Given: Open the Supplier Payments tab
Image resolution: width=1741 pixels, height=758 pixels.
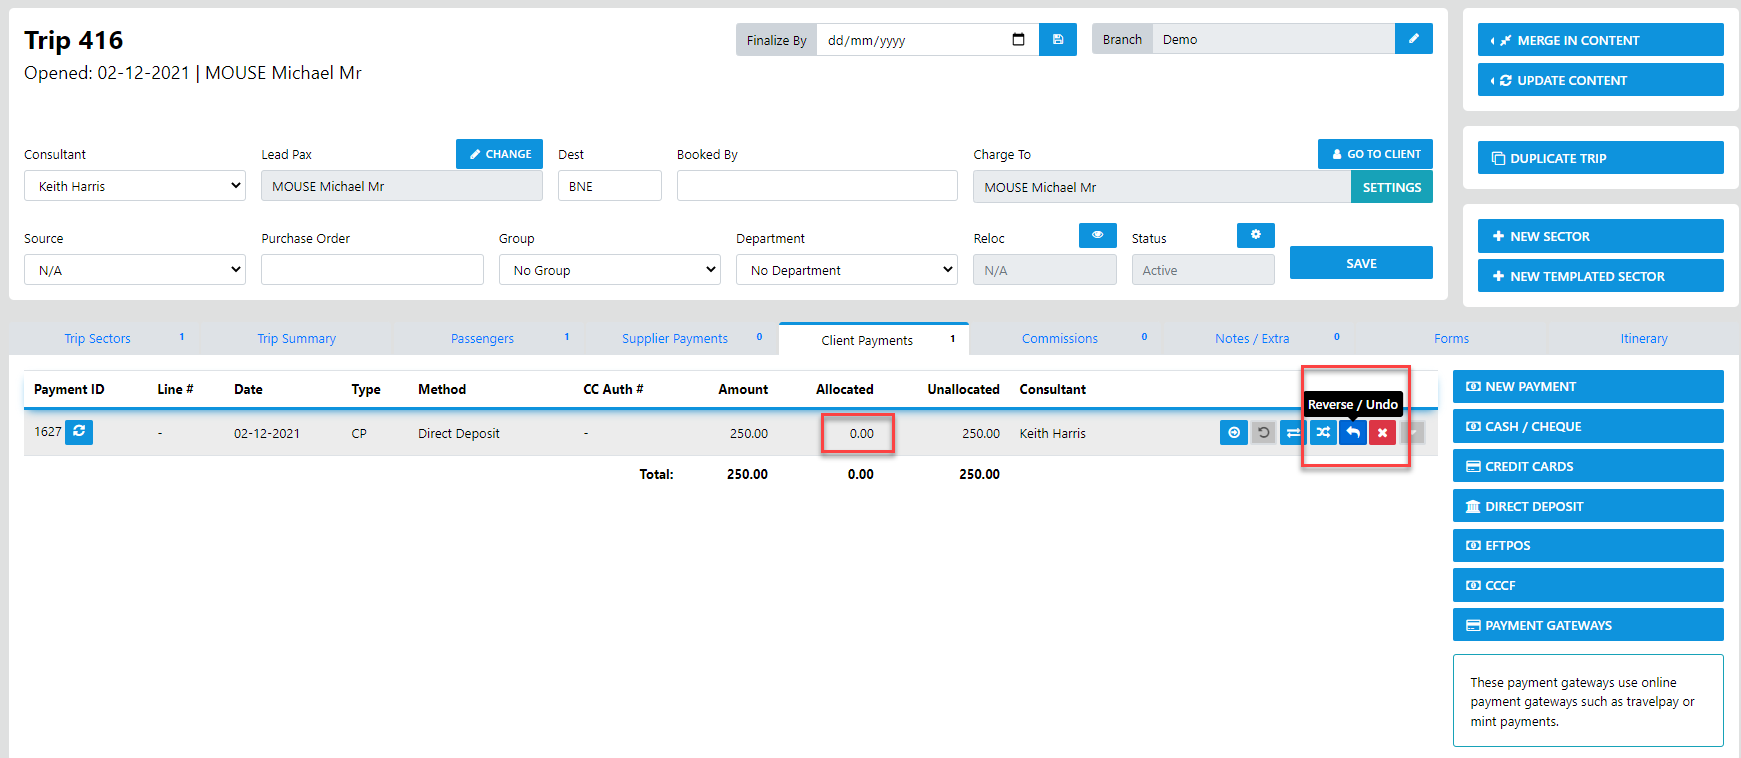Looking at the screenshot, I should click(x=675, y=339).
